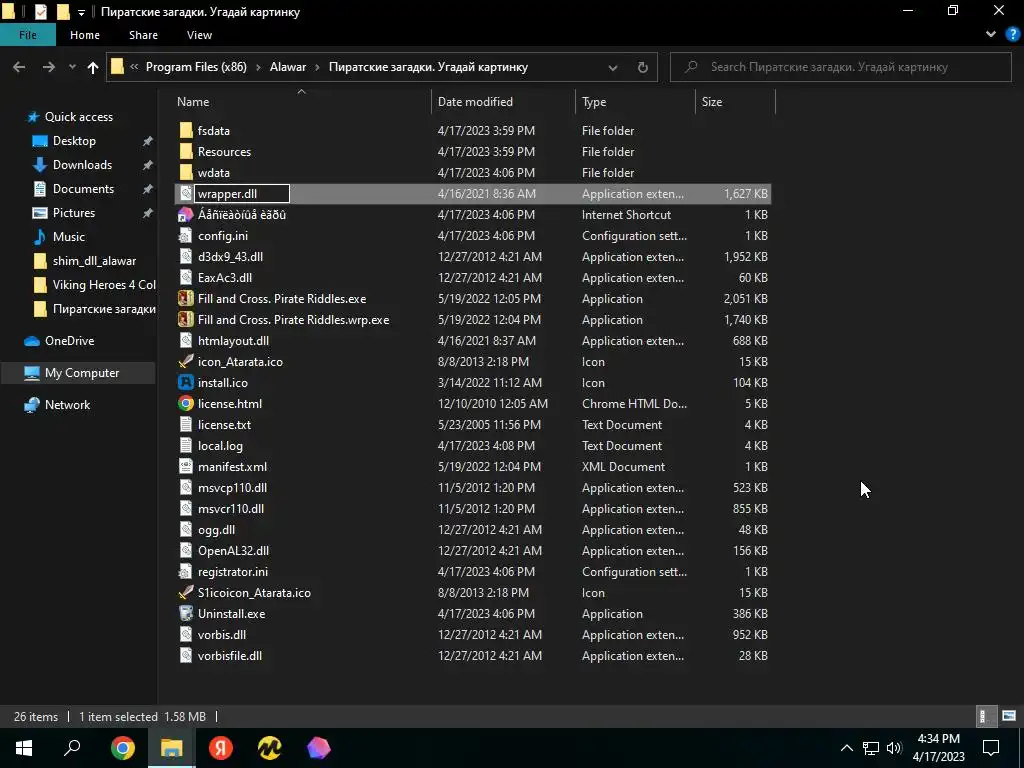The width and height of the screenshot is (1024, 768).
Task: Select the Chrome icon of license.html
Action: click(186, 404)
